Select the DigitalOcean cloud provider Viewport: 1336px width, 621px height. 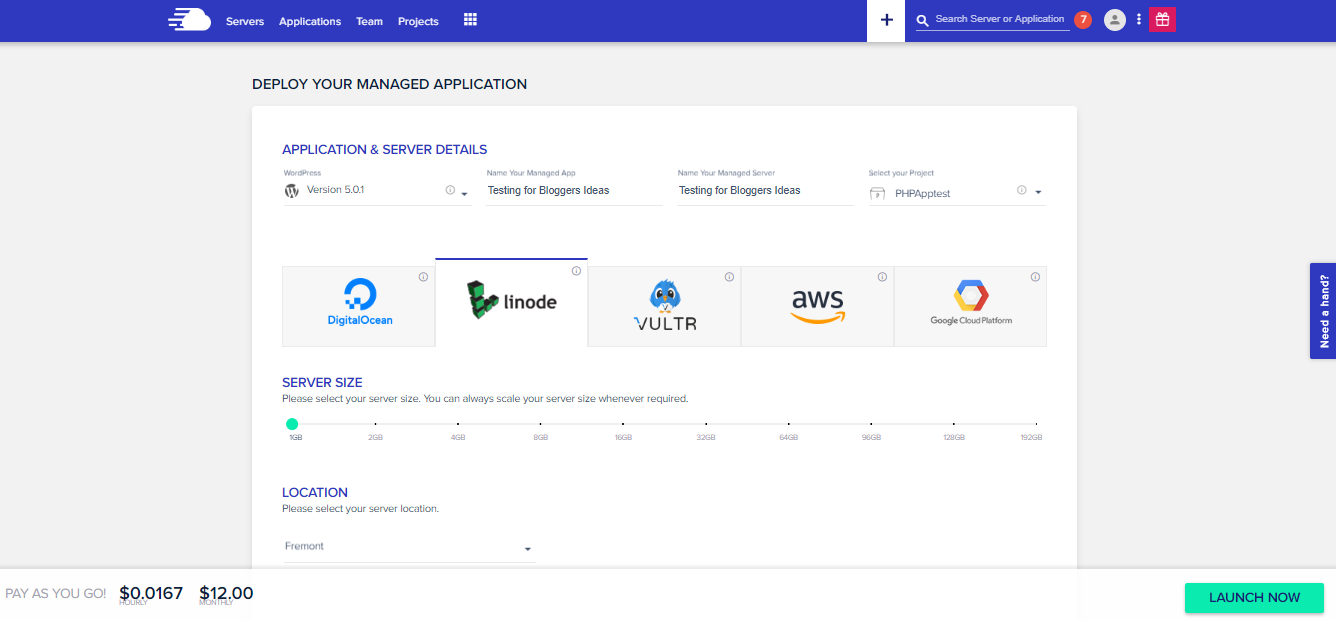[358, 306]
